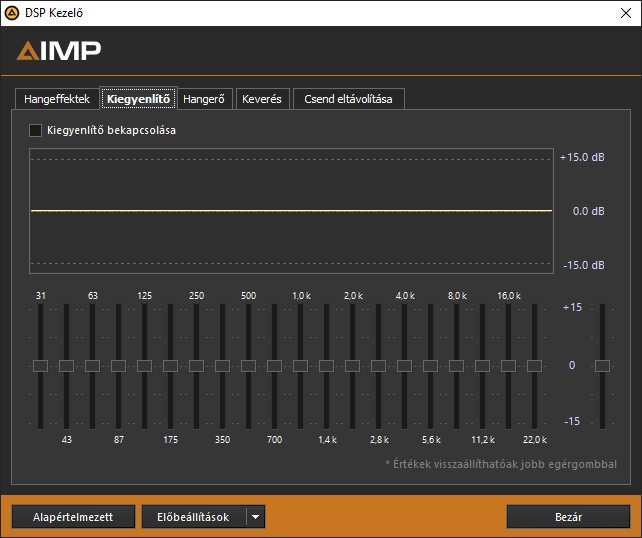Click the 4,0k band slider handle
Screen dimensions: 642x538
[405, 366]
